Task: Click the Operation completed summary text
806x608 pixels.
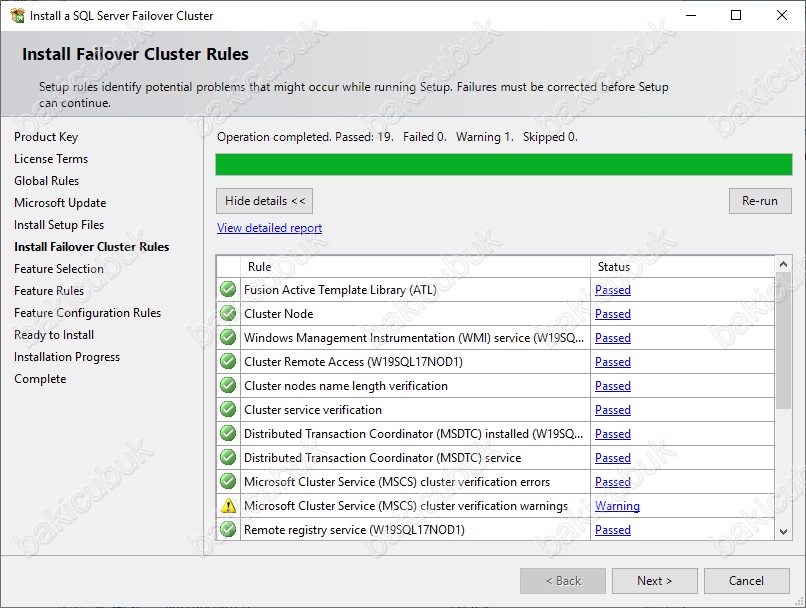Action: (397, 137)
